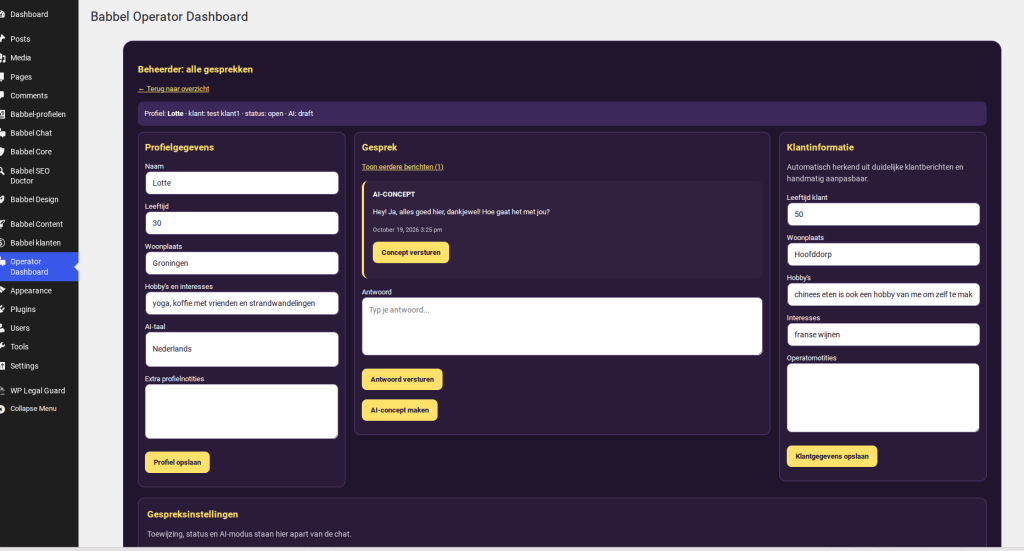The image size is (1024, 551).
Task: Open the Babbel Chat menu item
Action: (x=39, y=133)
